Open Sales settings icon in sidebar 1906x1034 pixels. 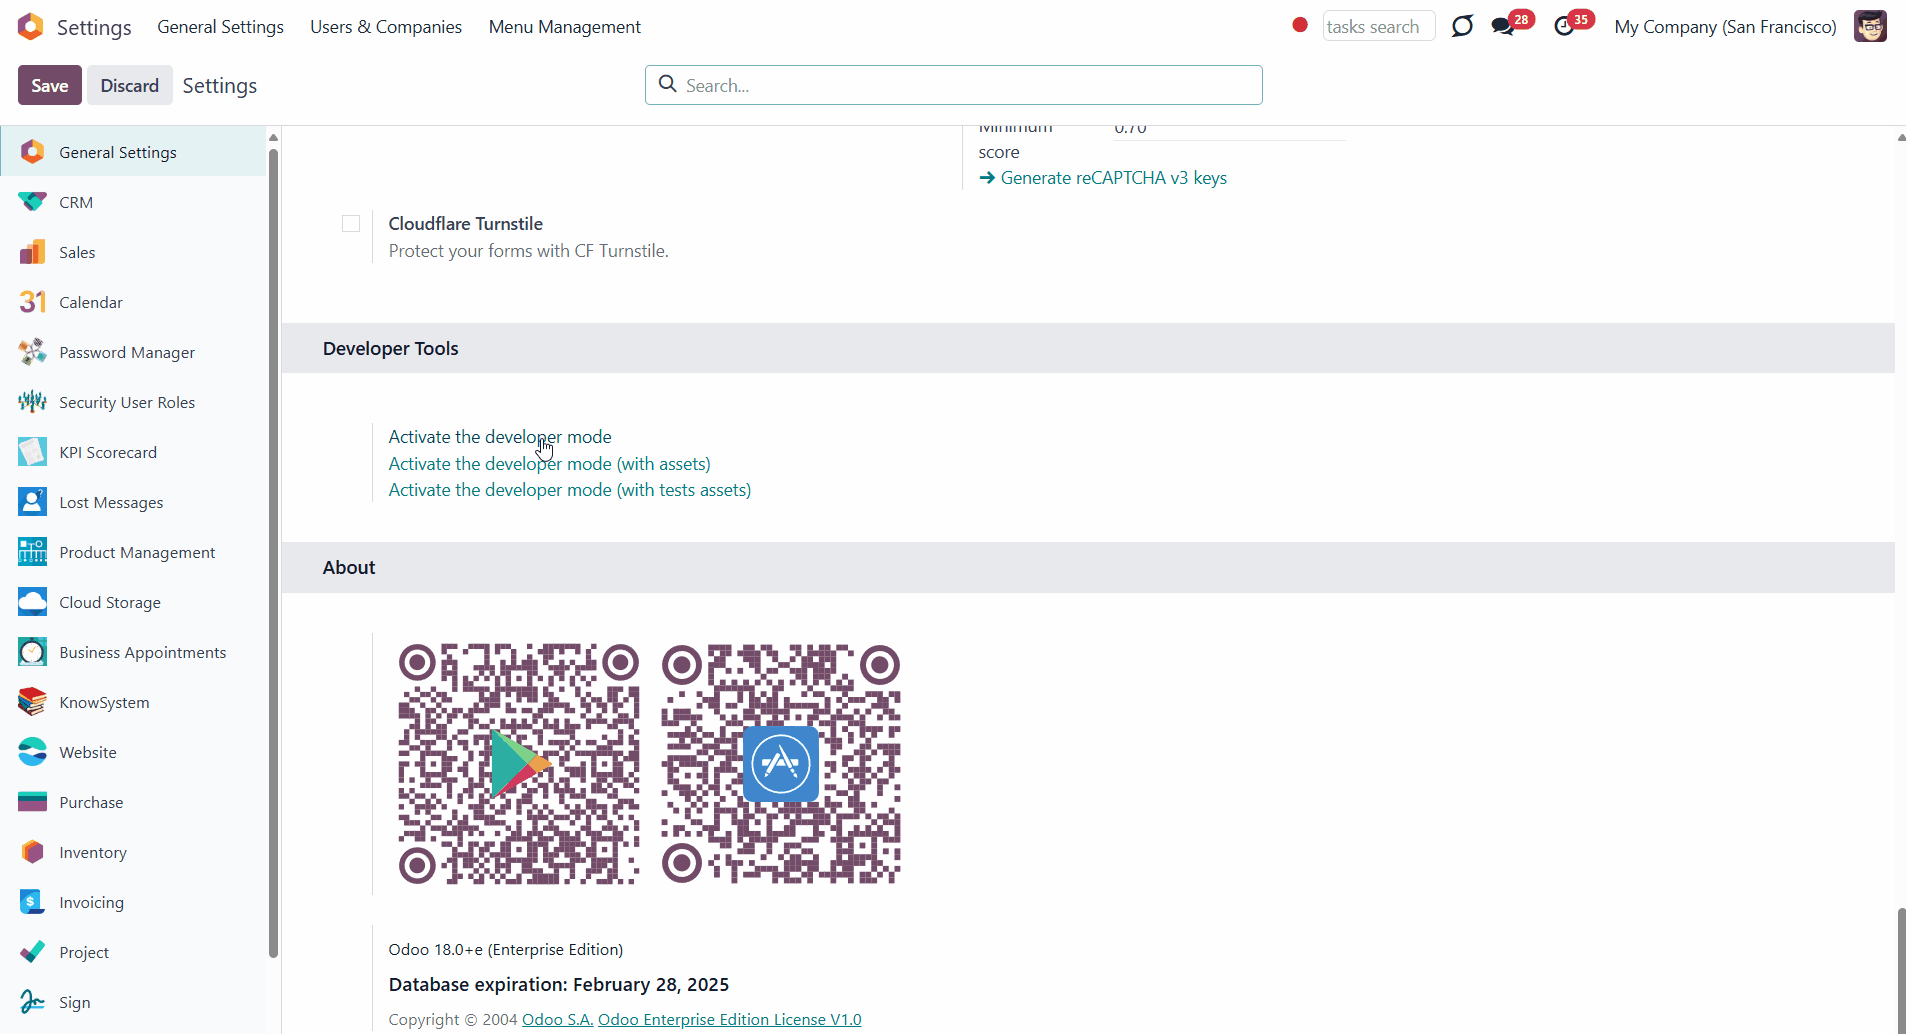(32, 252)
